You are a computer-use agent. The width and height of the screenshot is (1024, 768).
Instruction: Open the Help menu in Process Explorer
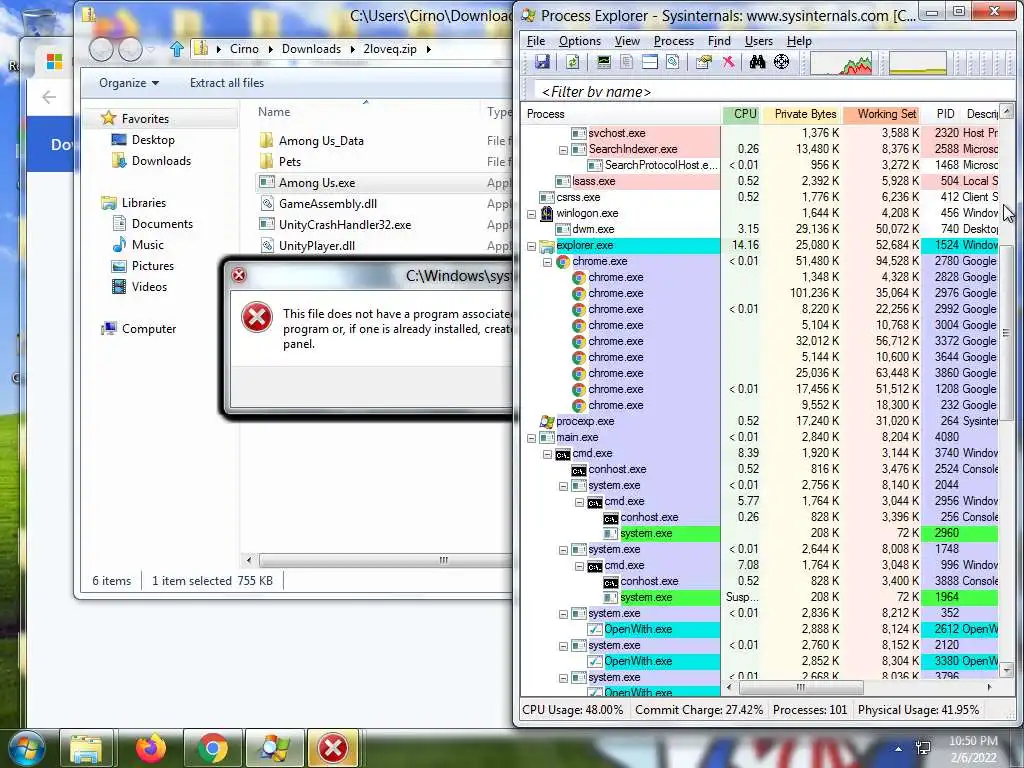[799, 40]
